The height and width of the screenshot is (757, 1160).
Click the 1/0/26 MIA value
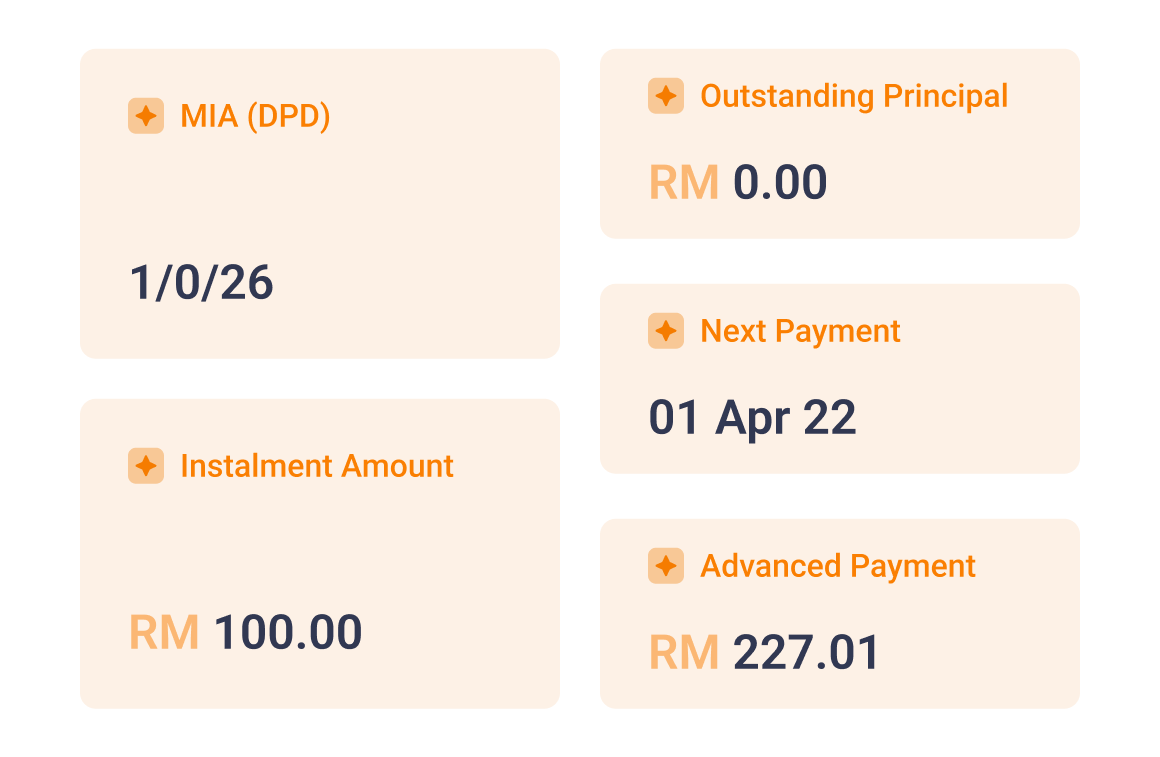click(202, 283)
